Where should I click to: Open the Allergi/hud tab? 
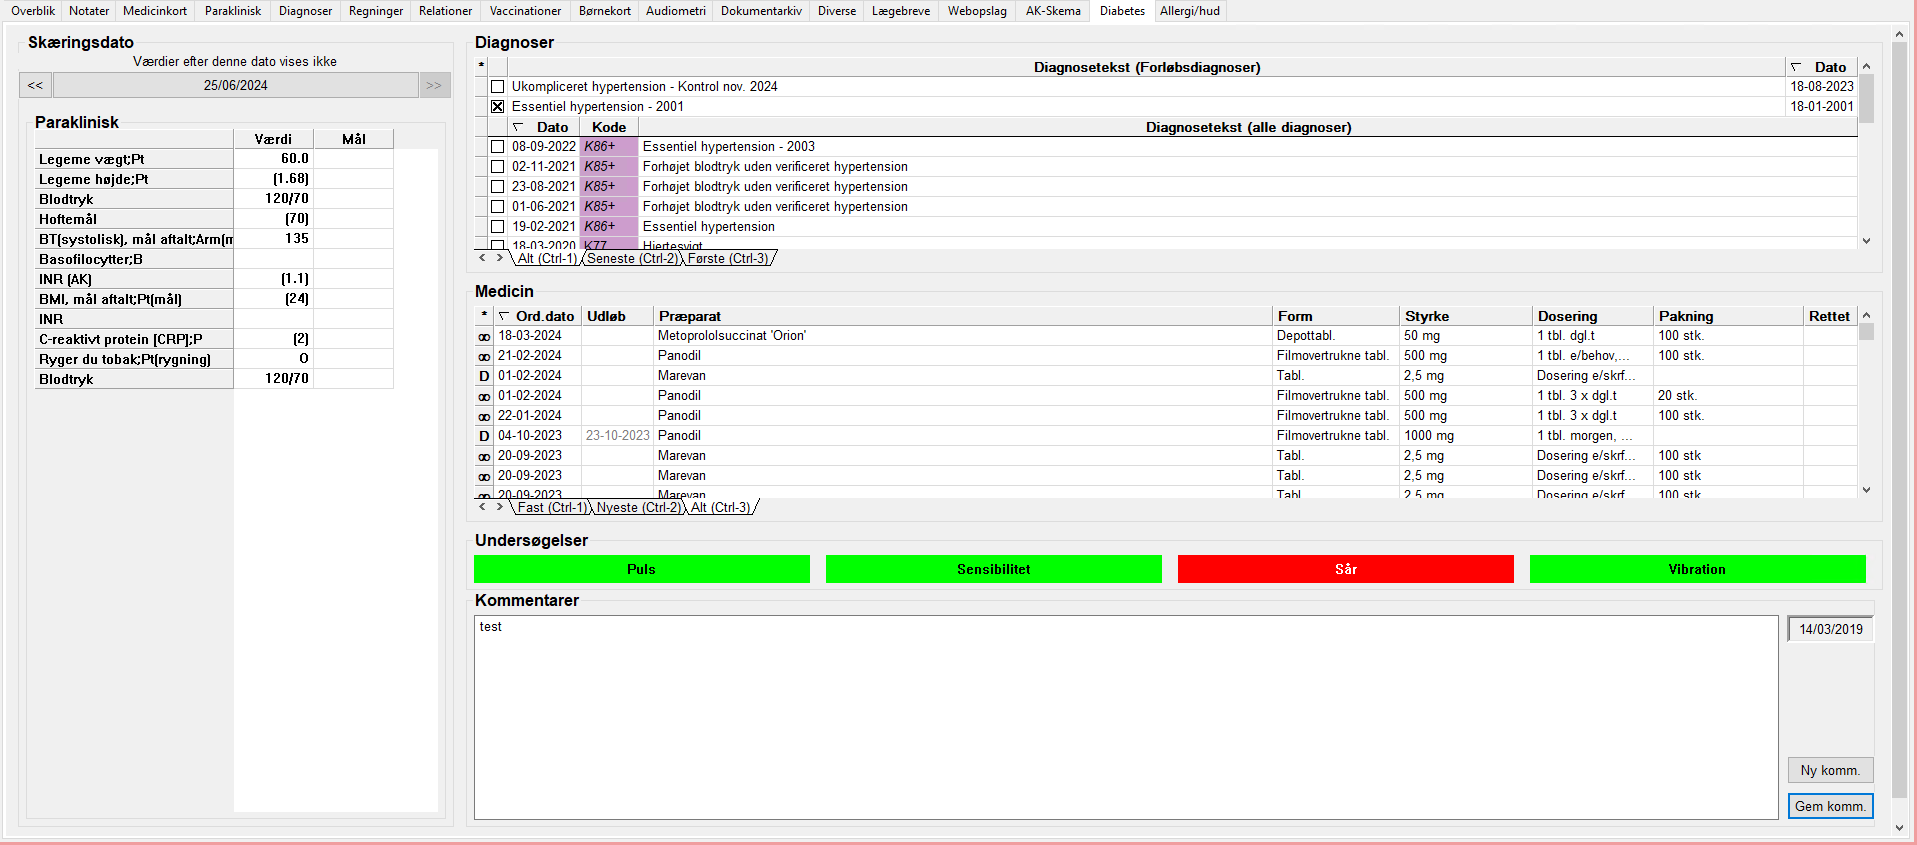click(x=1190, y=11)
